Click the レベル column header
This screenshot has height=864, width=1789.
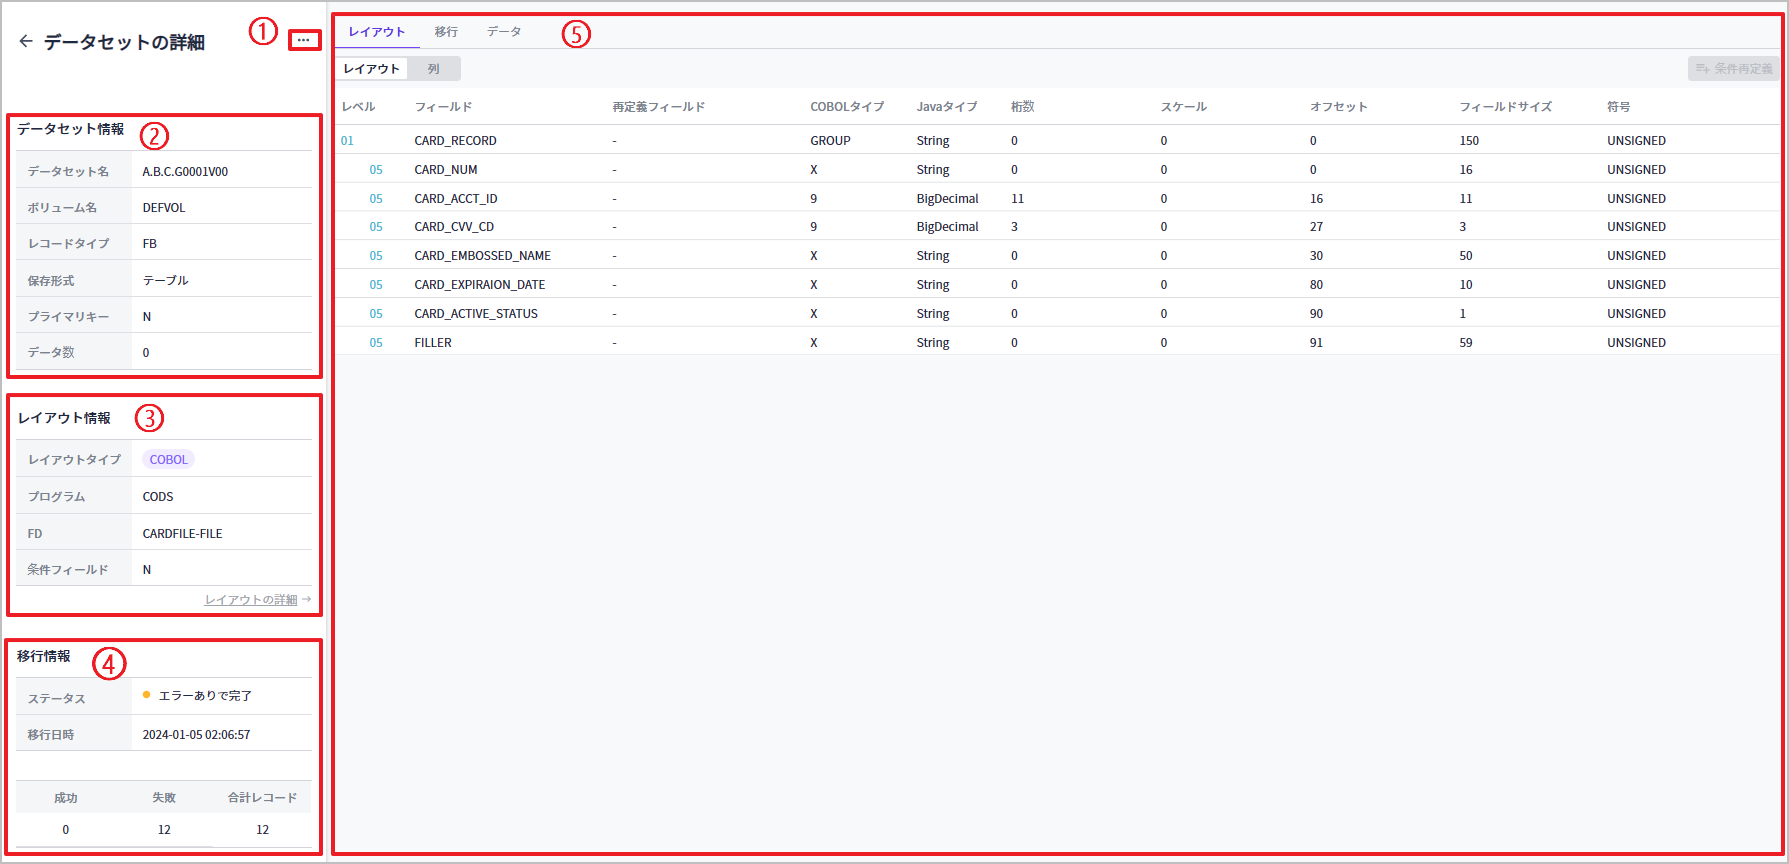(358, 107)
